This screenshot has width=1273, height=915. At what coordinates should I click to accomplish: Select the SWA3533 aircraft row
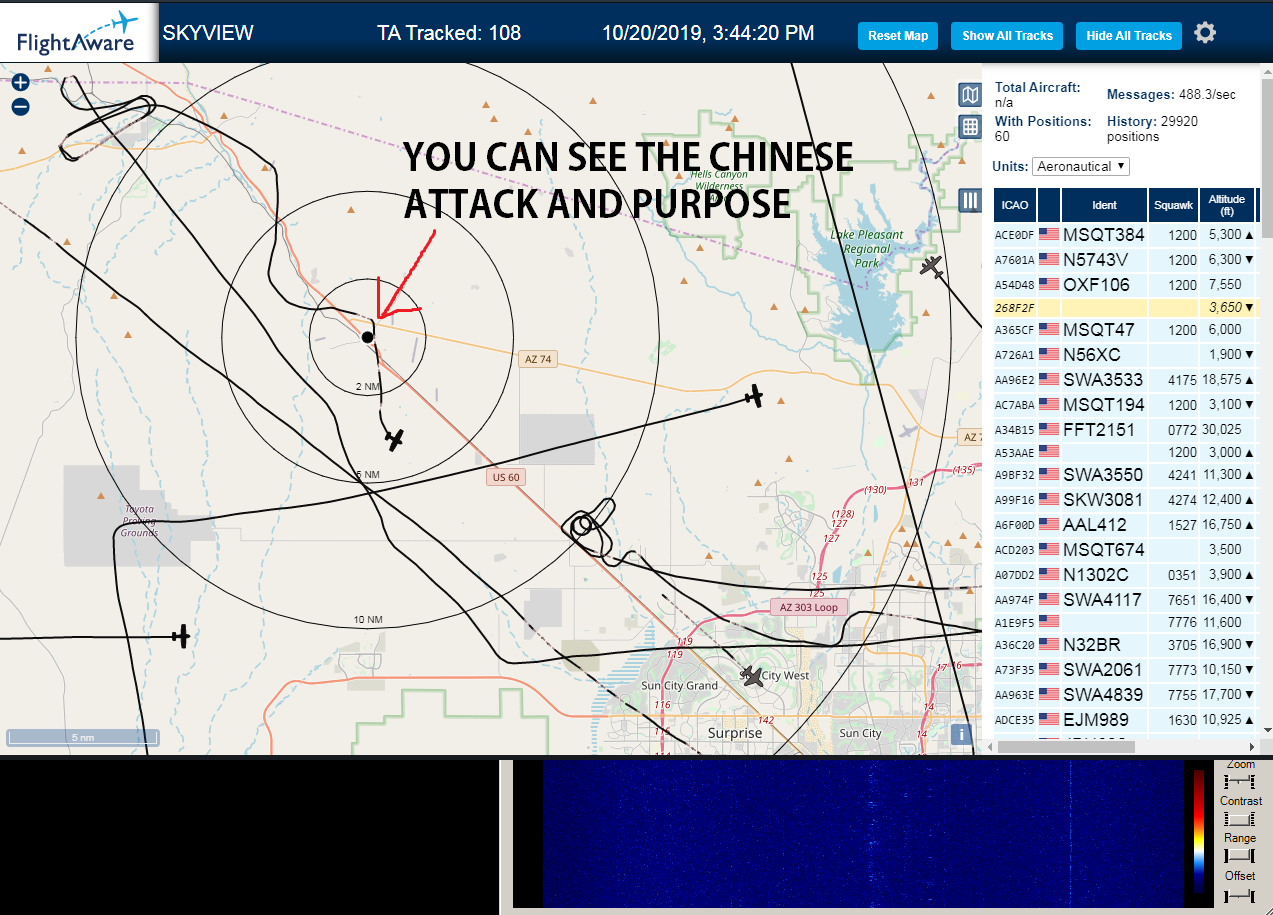click(x=1125, y=379)
